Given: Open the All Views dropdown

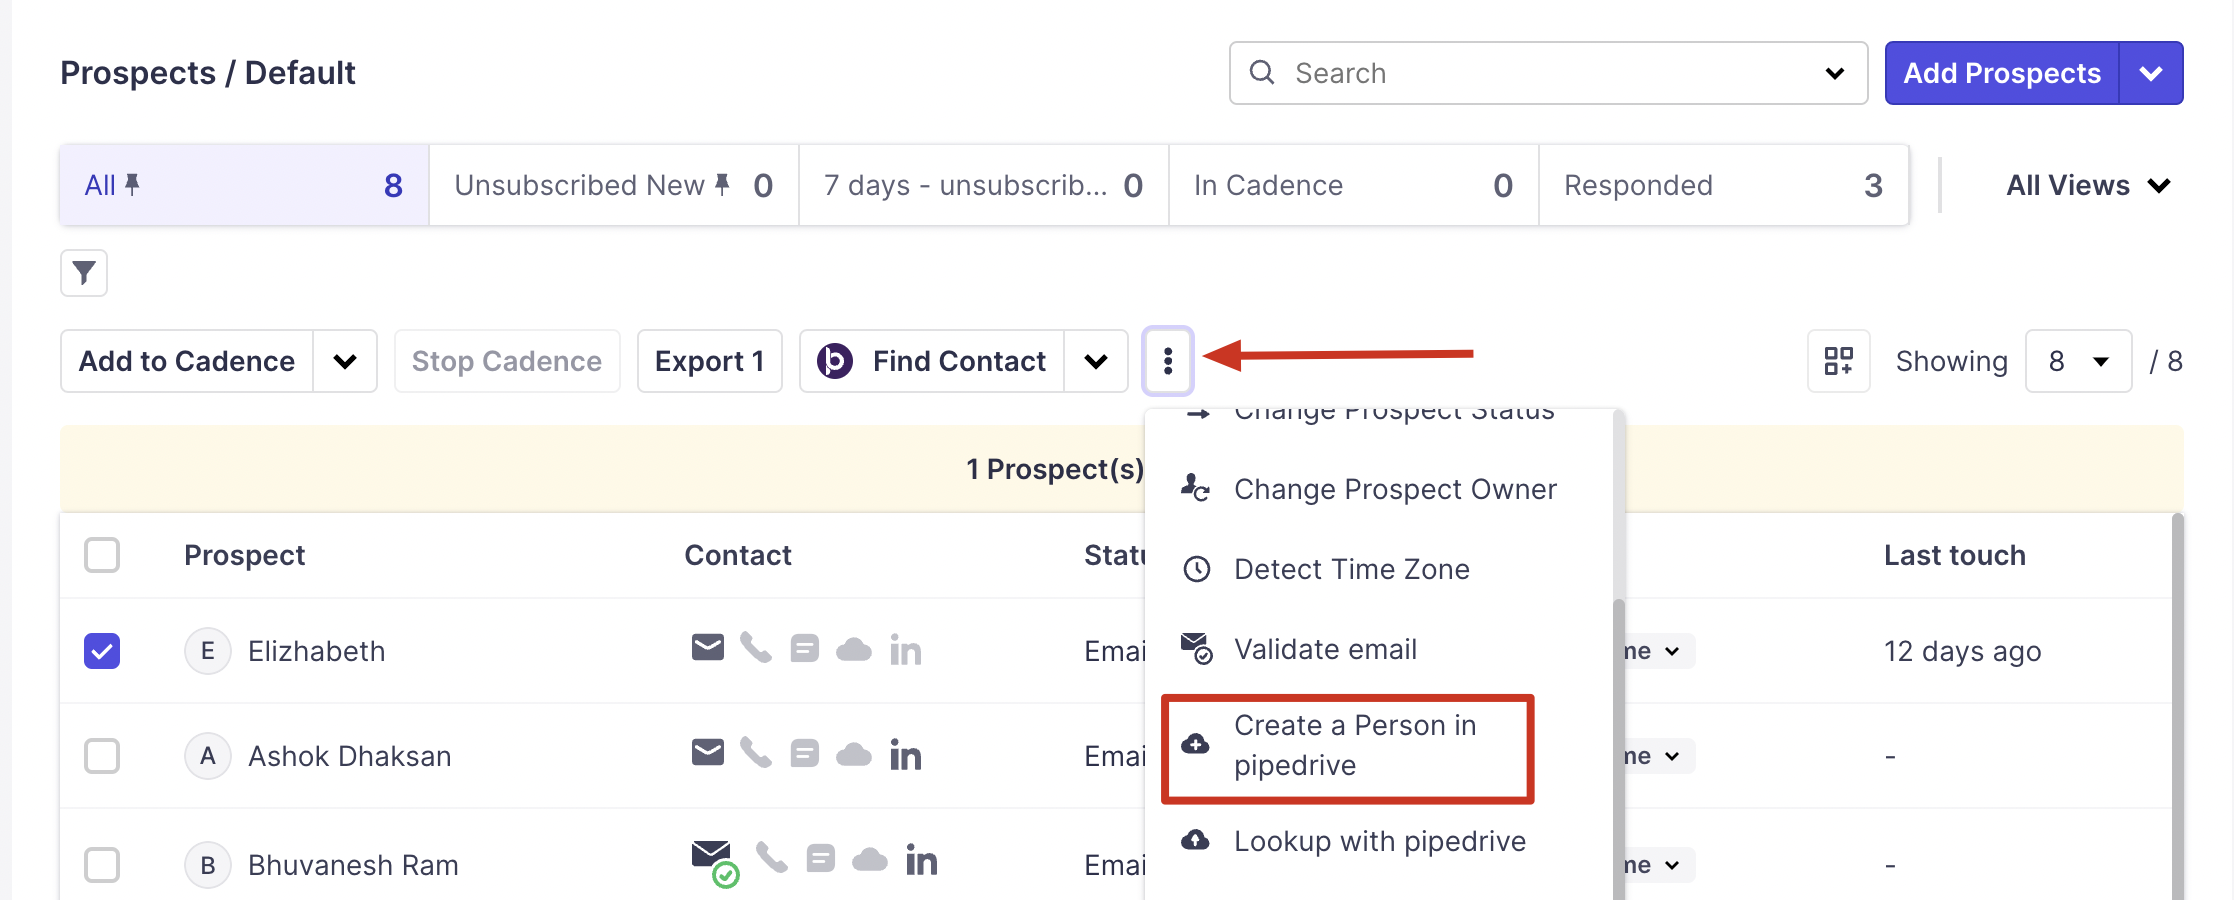Looking at the screenshot, I should (x=2087, y=185).
